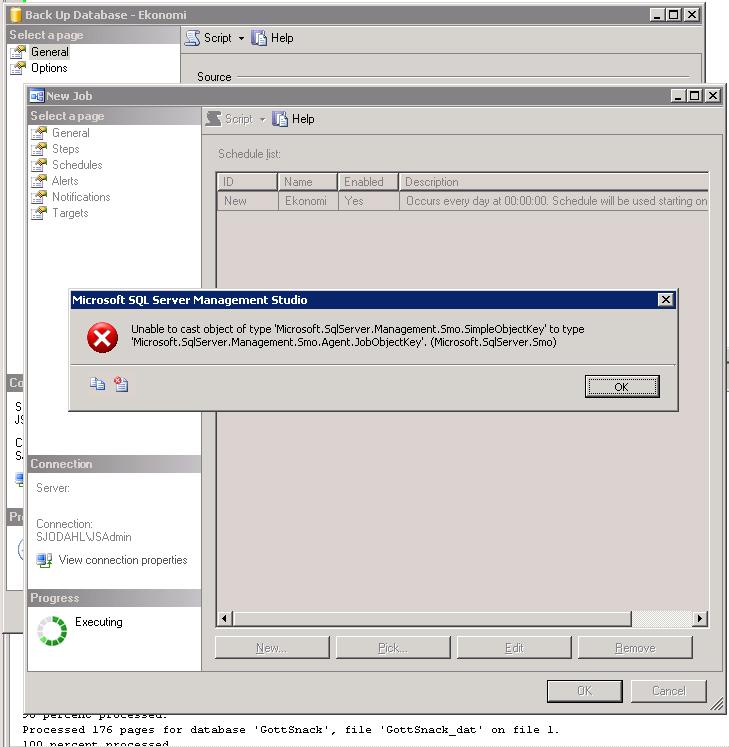The image size is (729, 747).
Task: Click the red error icon in dialog
Action: click(102, 337)
